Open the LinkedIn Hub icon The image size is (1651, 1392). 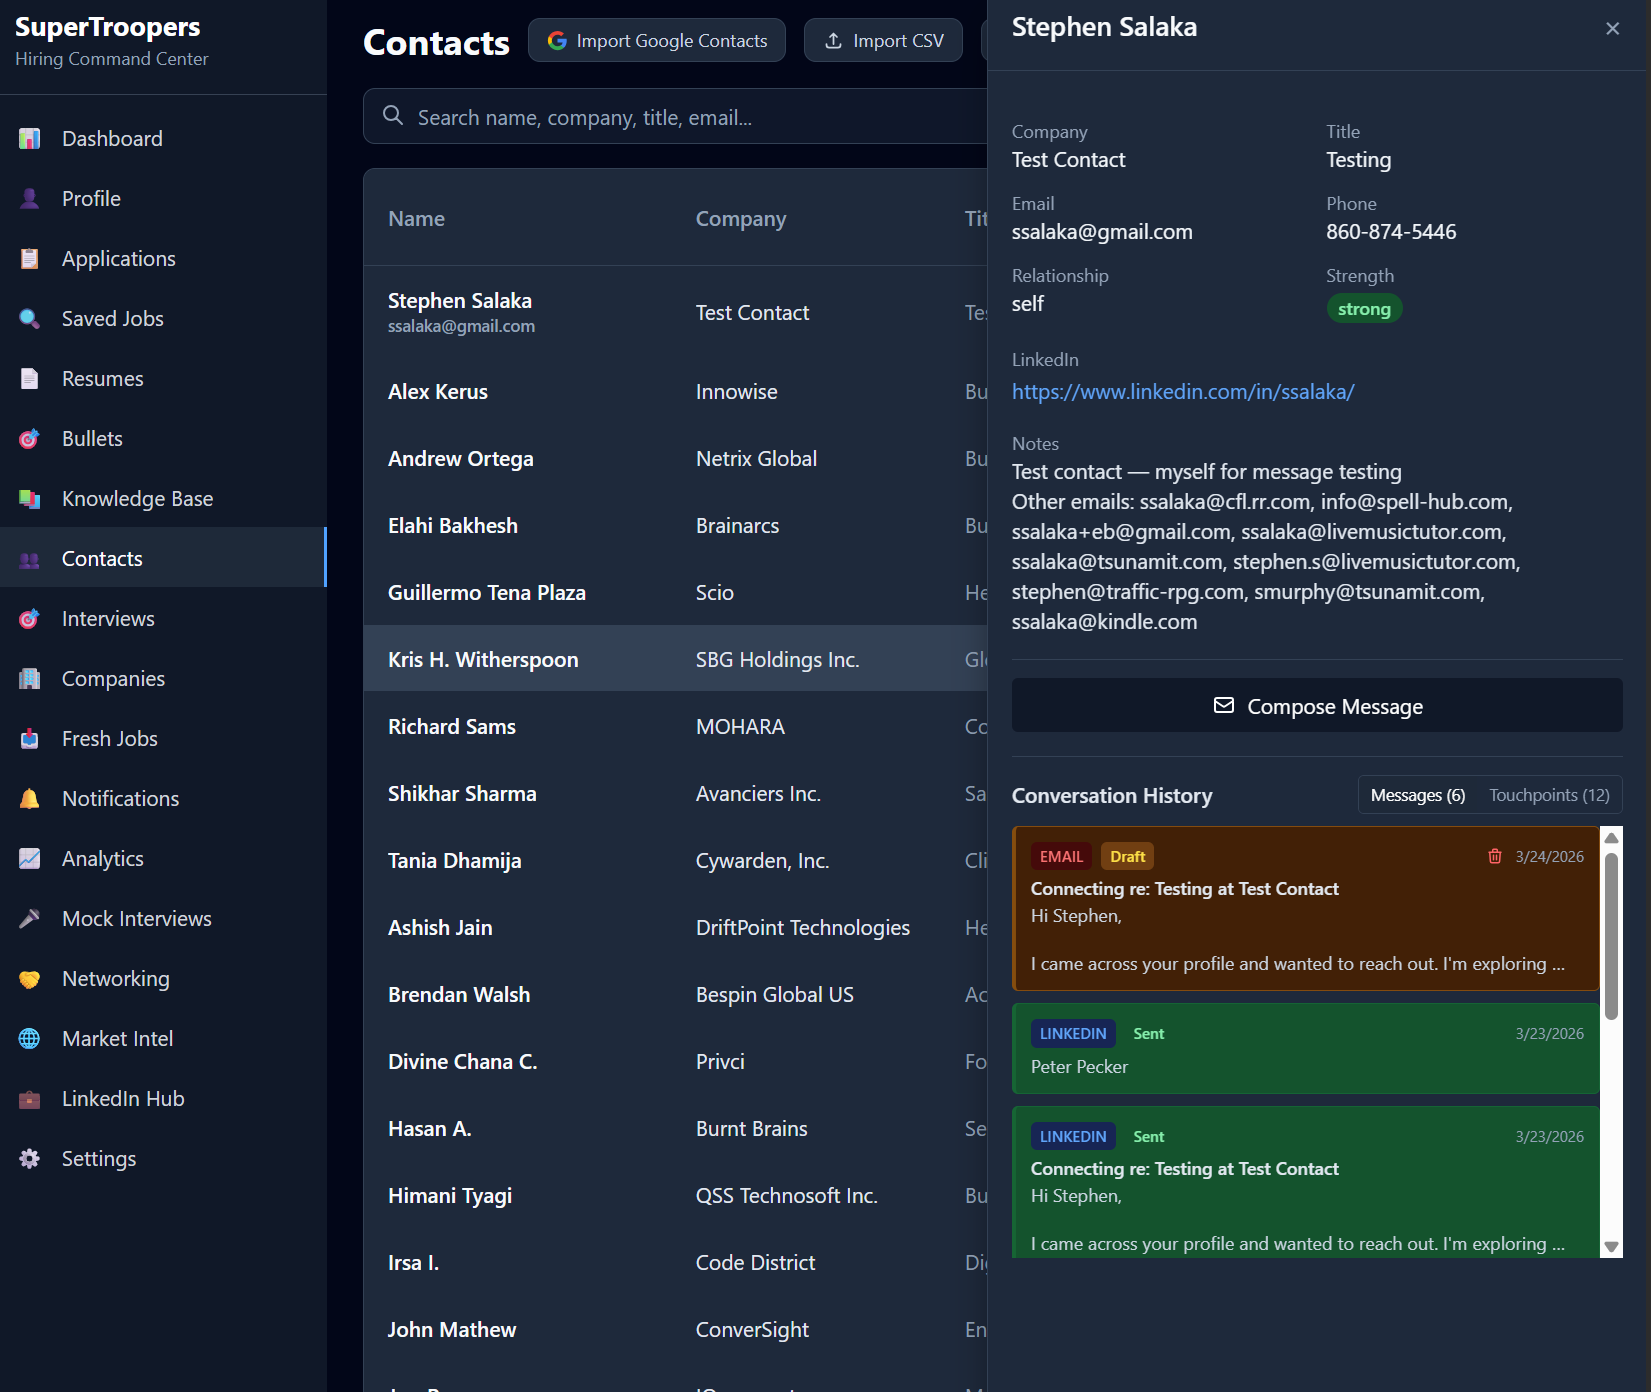click(x=29, y=1098)
